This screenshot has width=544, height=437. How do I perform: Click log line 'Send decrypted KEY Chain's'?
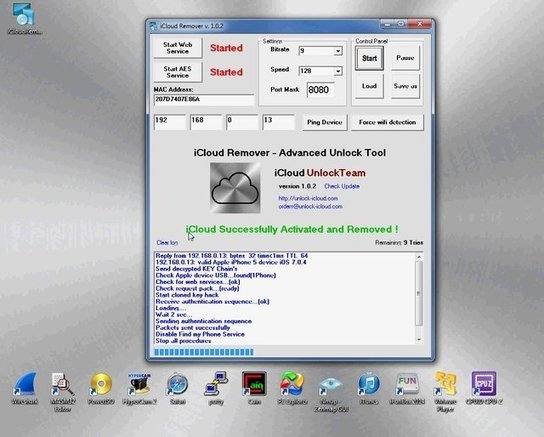(196, 269)
